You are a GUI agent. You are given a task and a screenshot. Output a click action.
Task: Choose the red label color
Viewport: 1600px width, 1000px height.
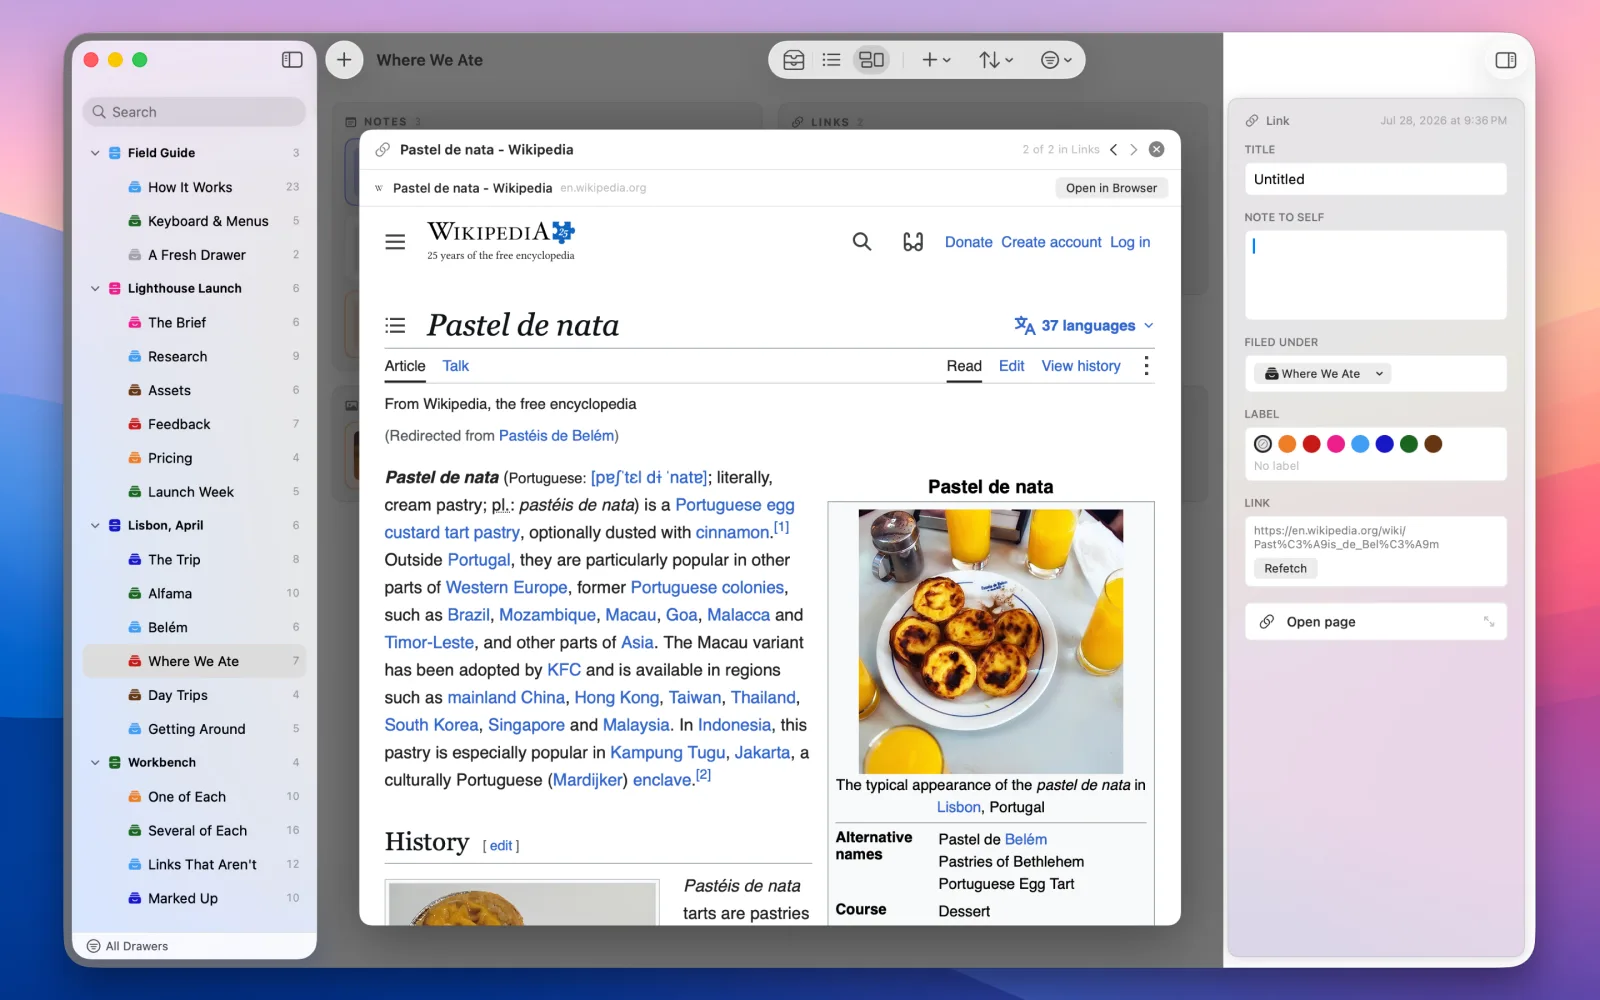point(1311,444)
